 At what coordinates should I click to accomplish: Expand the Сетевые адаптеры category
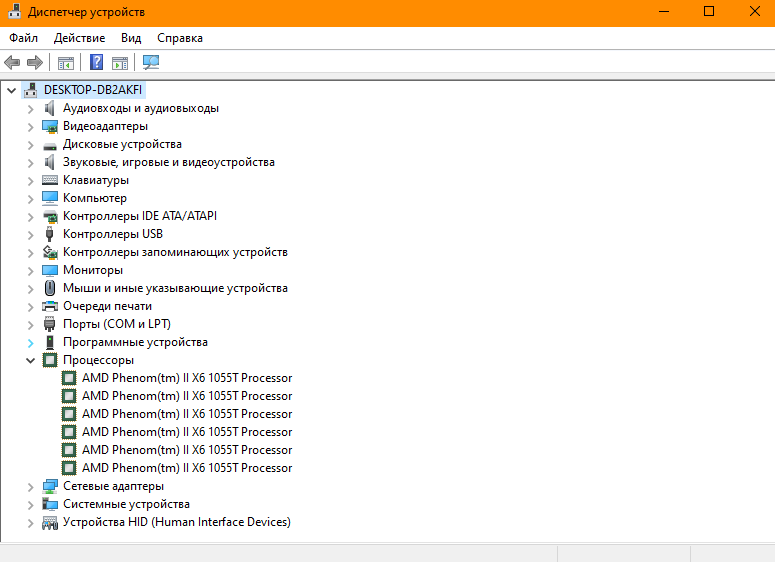30,486
